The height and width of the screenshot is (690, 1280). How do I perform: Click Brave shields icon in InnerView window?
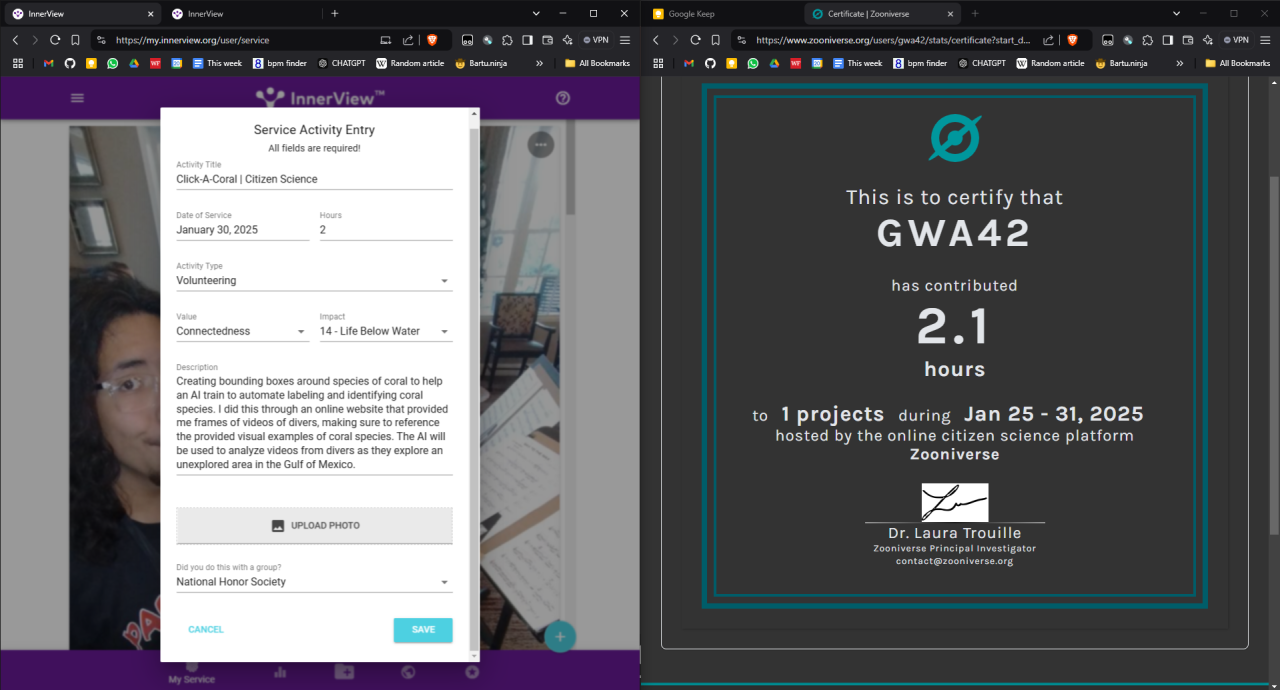click(x=433, y=40)
